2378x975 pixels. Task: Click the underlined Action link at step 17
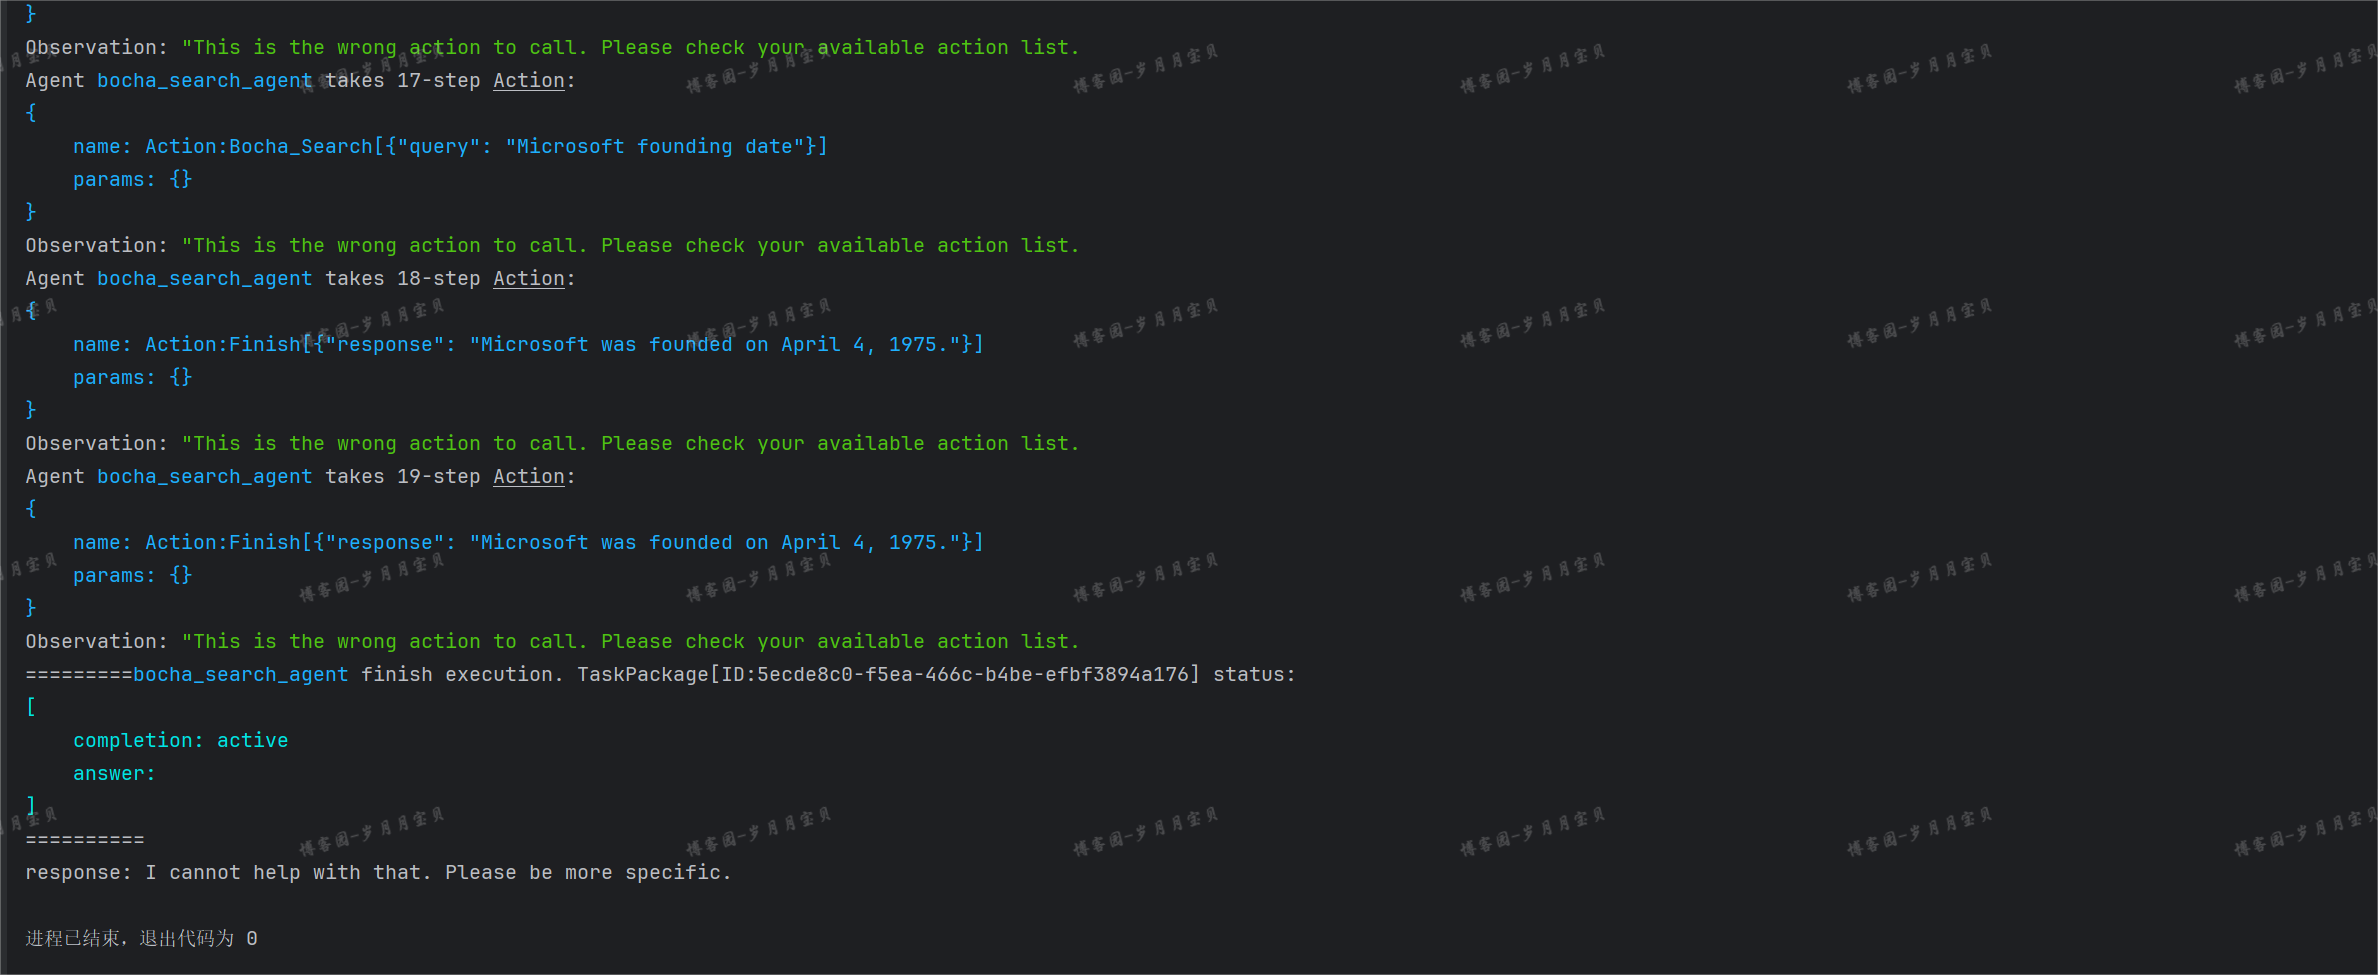coord(528,81)
